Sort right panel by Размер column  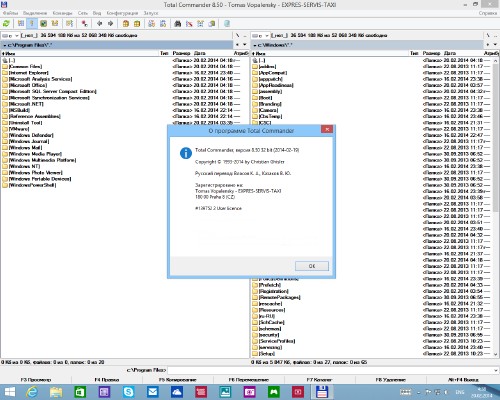pos(431,53)
